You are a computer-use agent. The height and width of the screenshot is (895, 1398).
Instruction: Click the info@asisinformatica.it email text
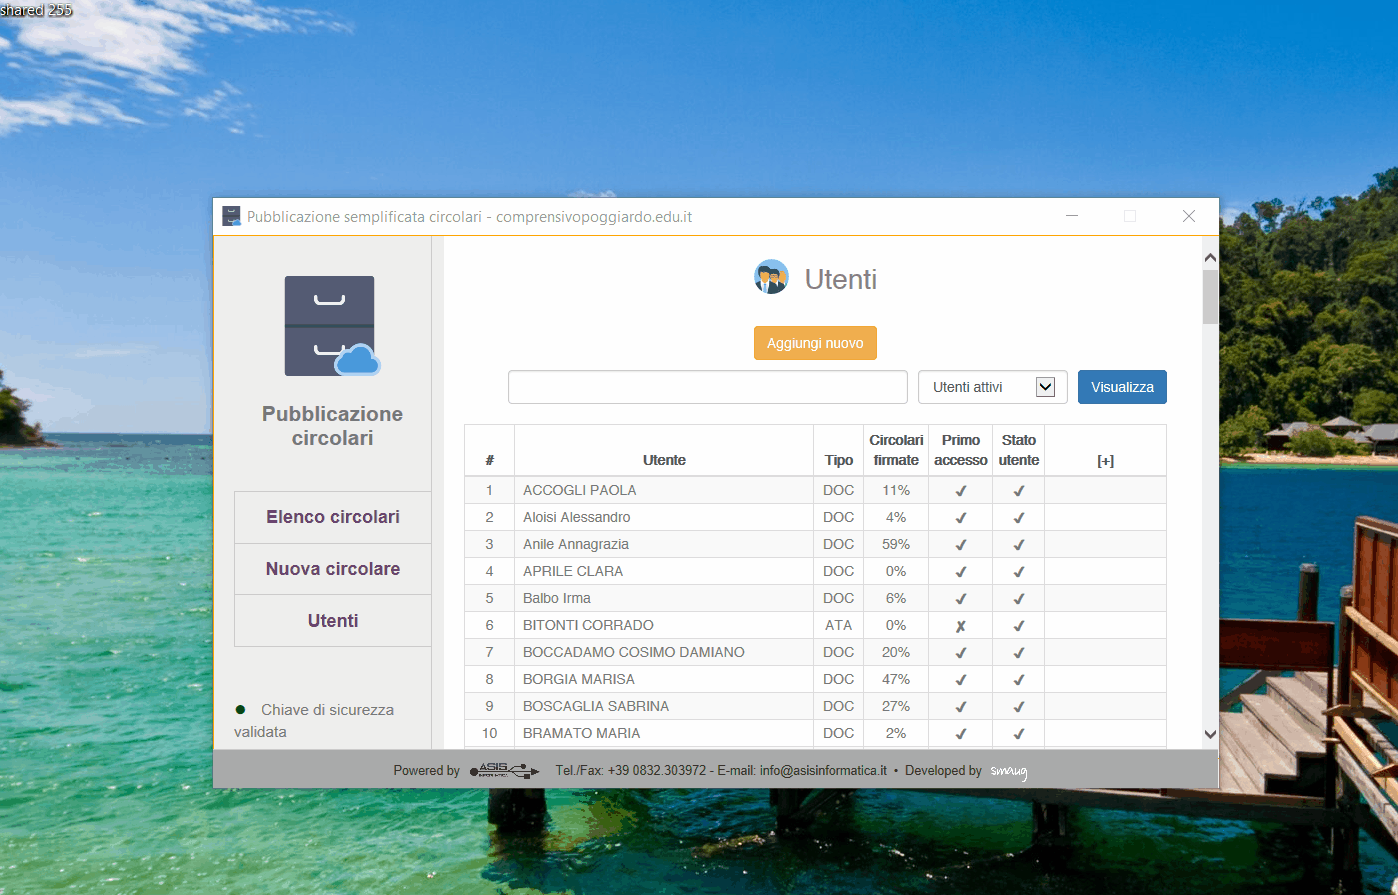coord(823,771)
